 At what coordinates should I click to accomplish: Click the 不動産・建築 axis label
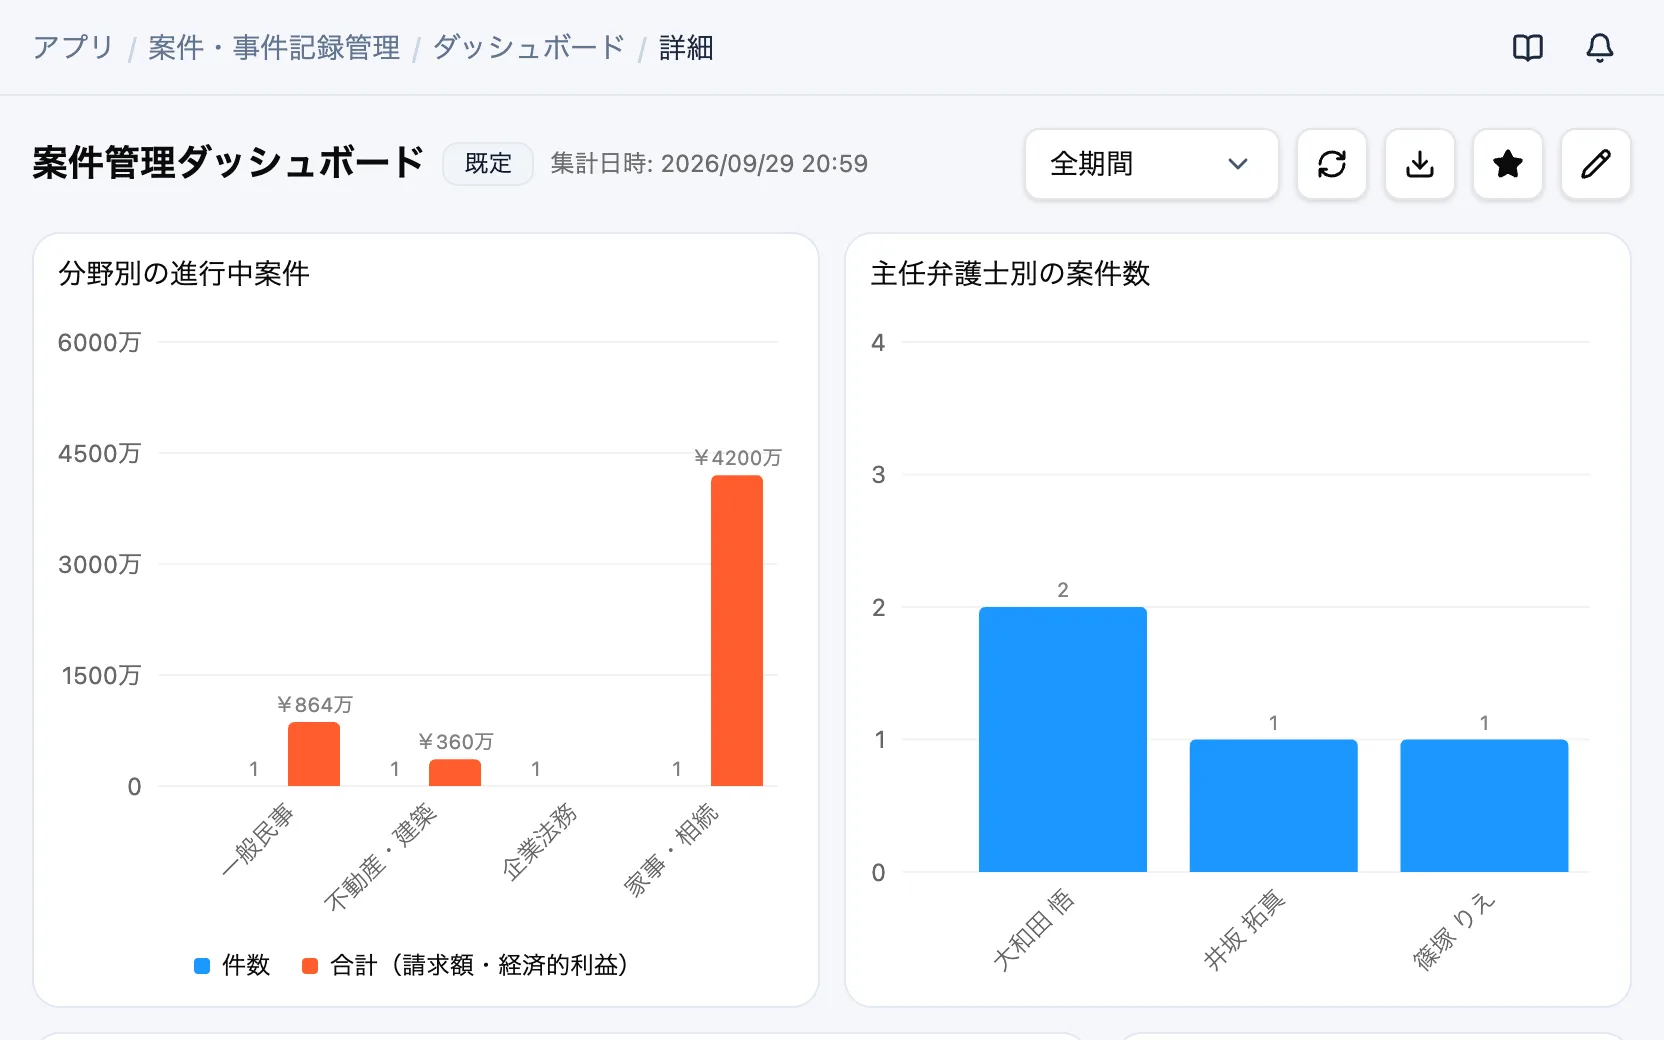(x=381, y=857)
